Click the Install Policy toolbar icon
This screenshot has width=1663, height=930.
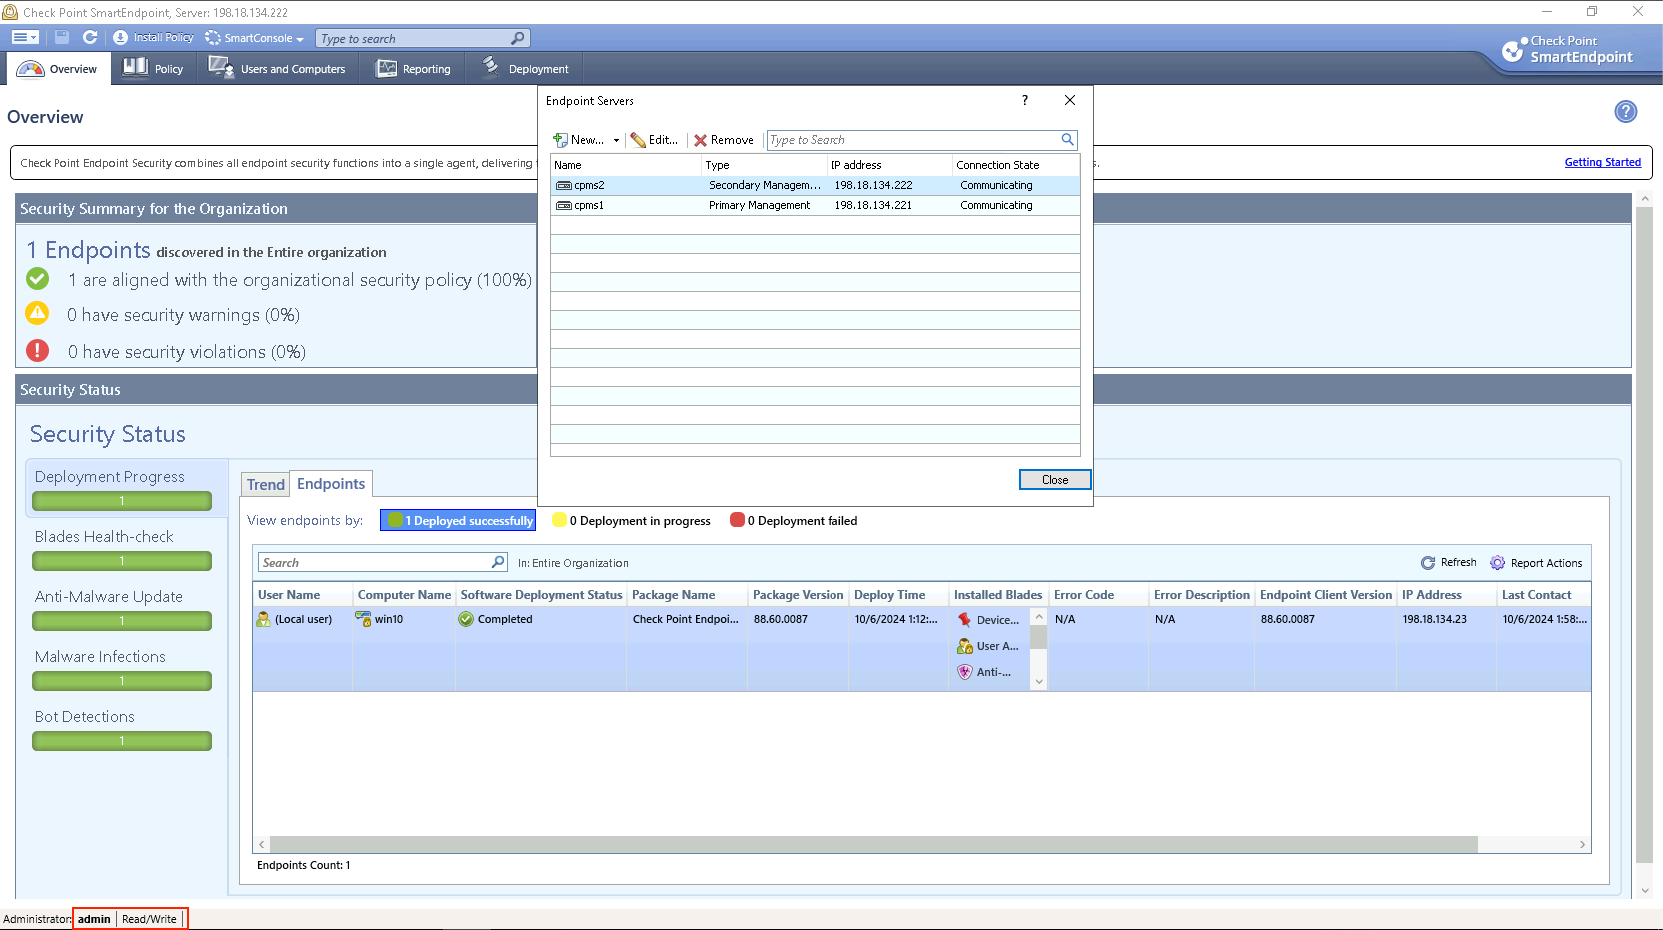pyautogui.click(x=121, y=38)
